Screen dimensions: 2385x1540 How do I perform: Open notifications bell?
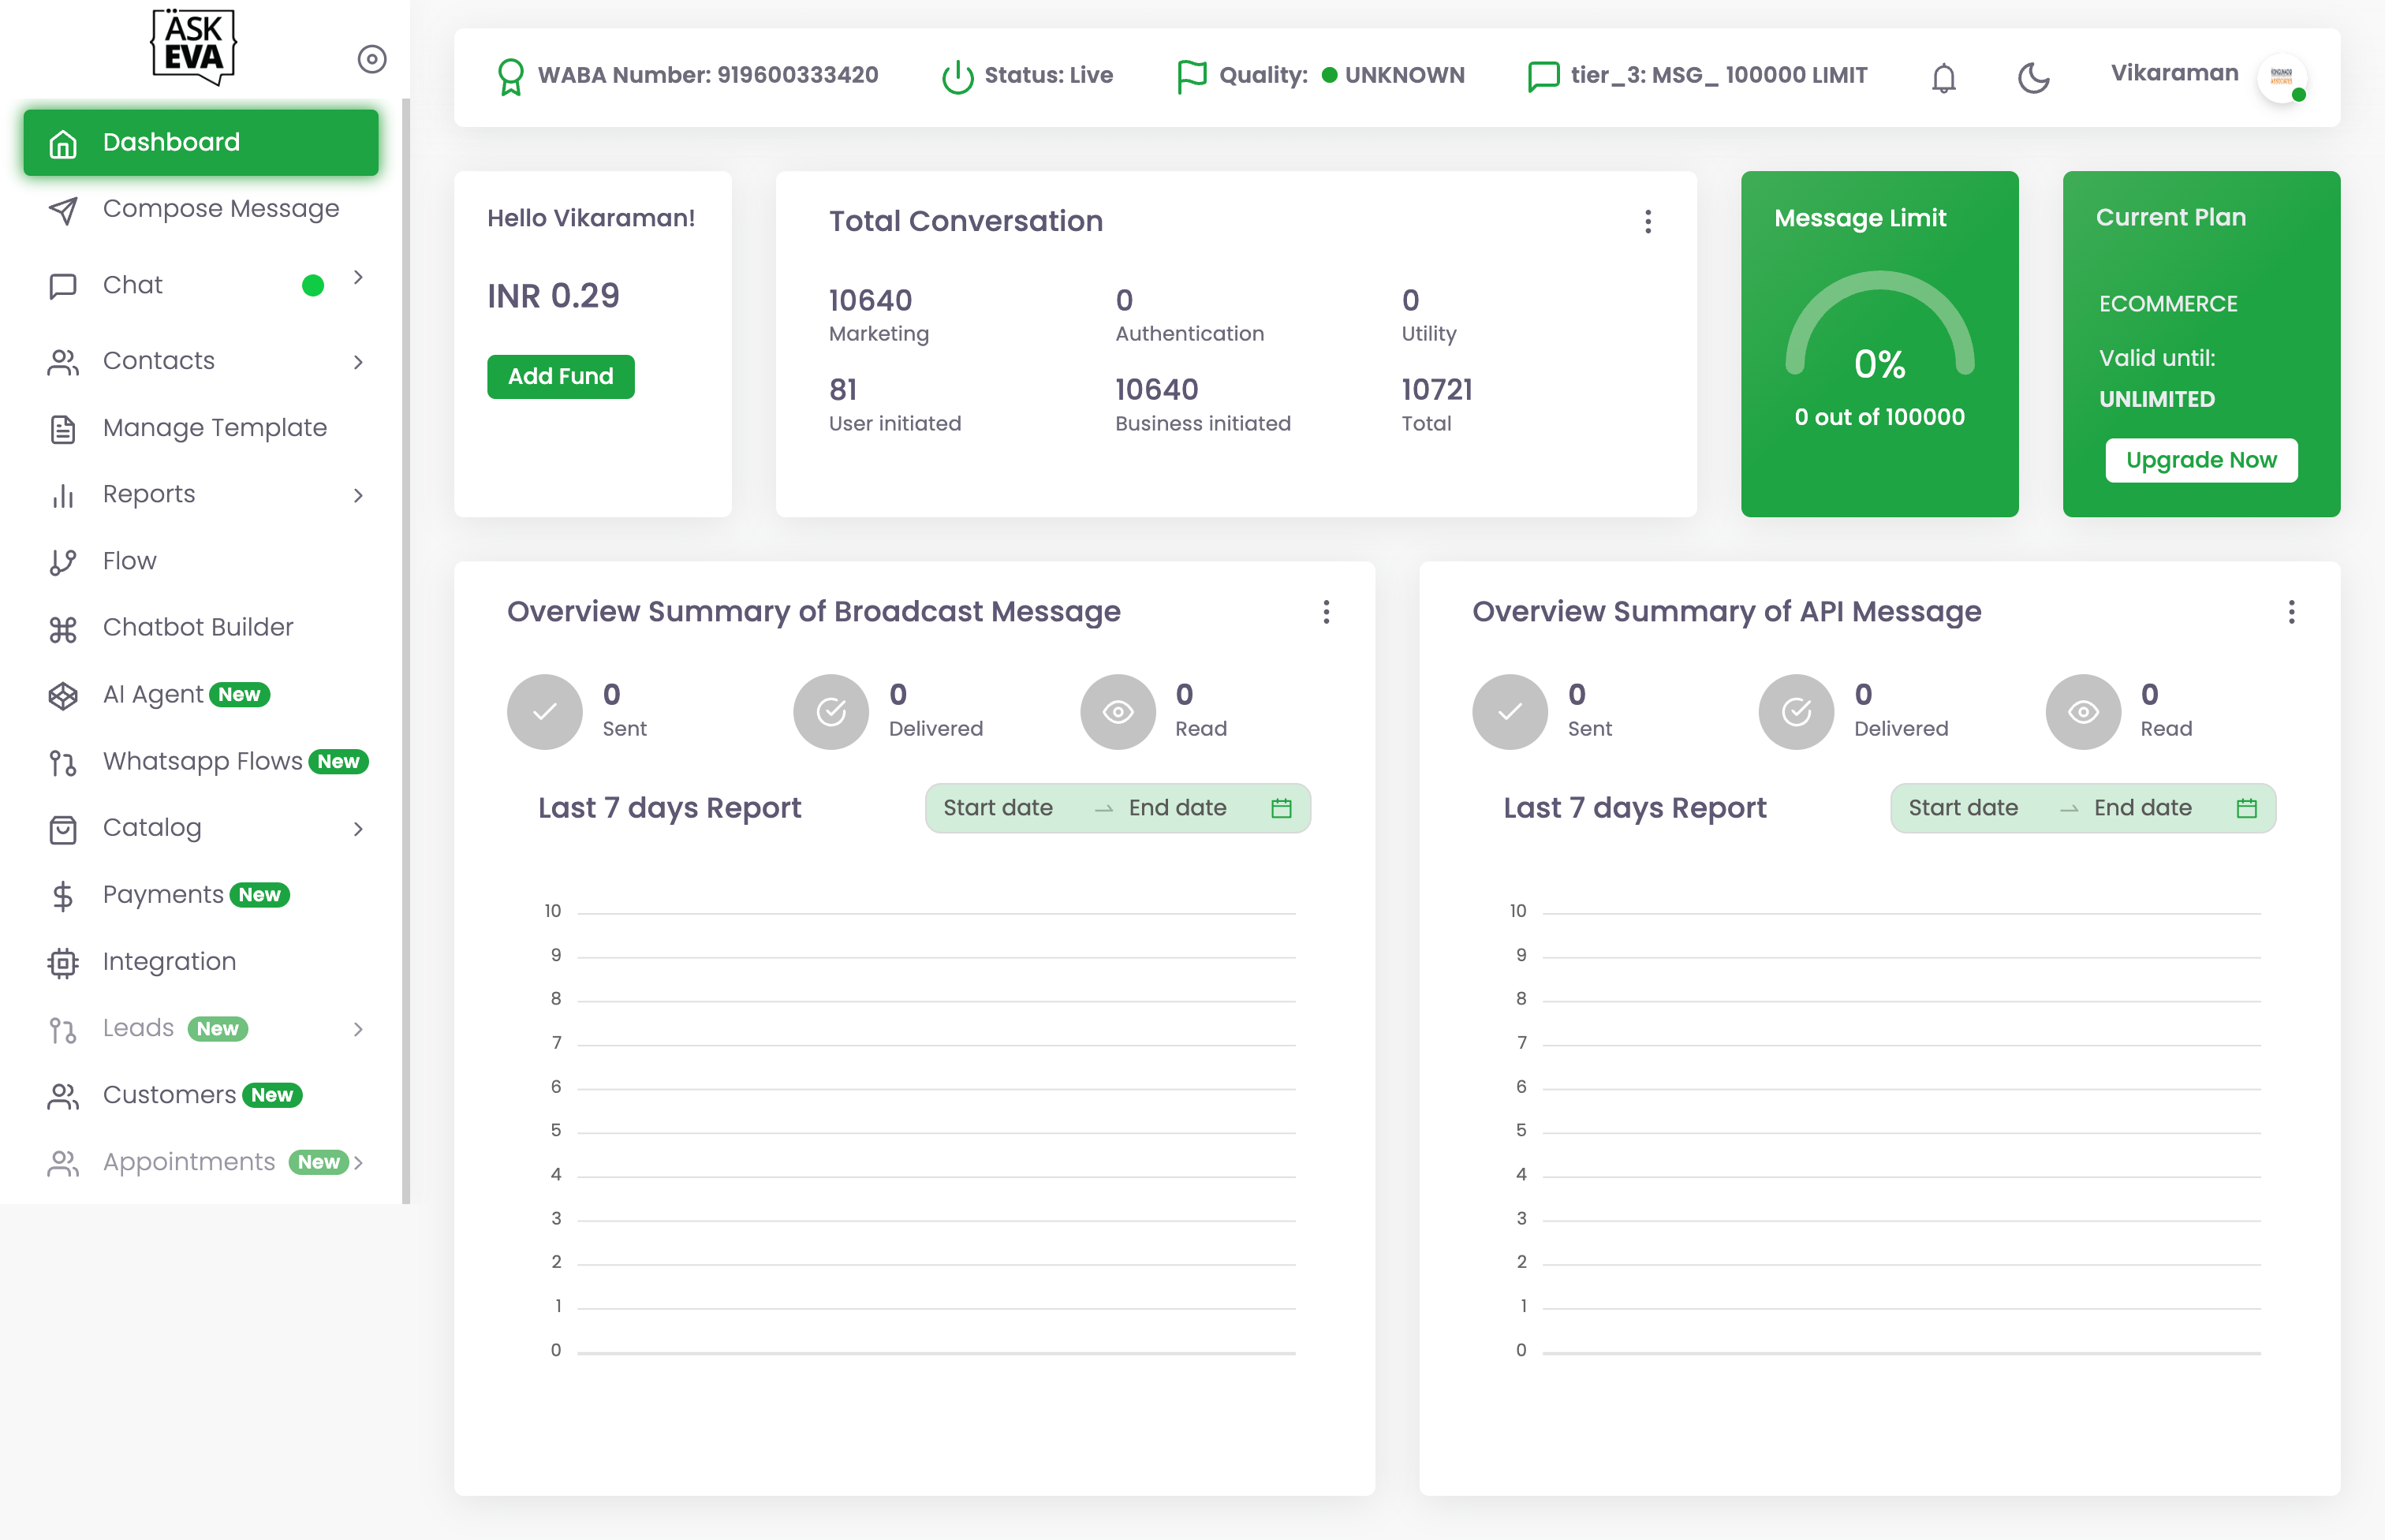[1943, 77]
